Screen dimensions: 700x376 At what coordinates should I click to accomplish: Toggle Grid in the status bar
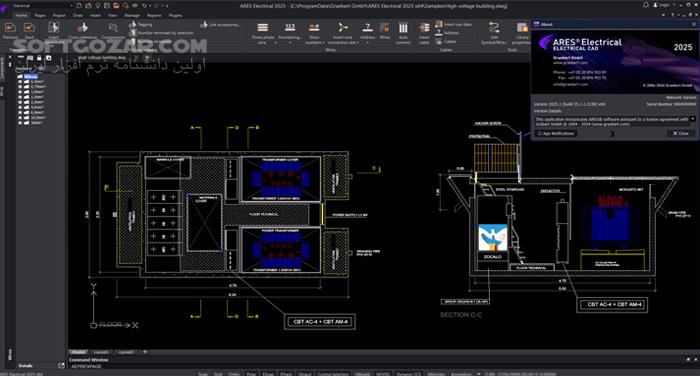point(218,374)
